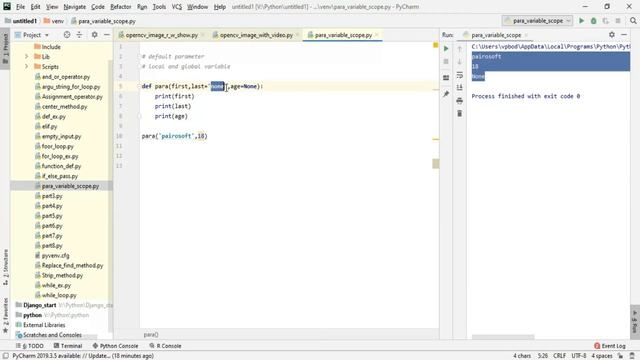Click the down arrow in Run console
The width and height of the screenshot is (640, 360).
(x=460, y=62)
